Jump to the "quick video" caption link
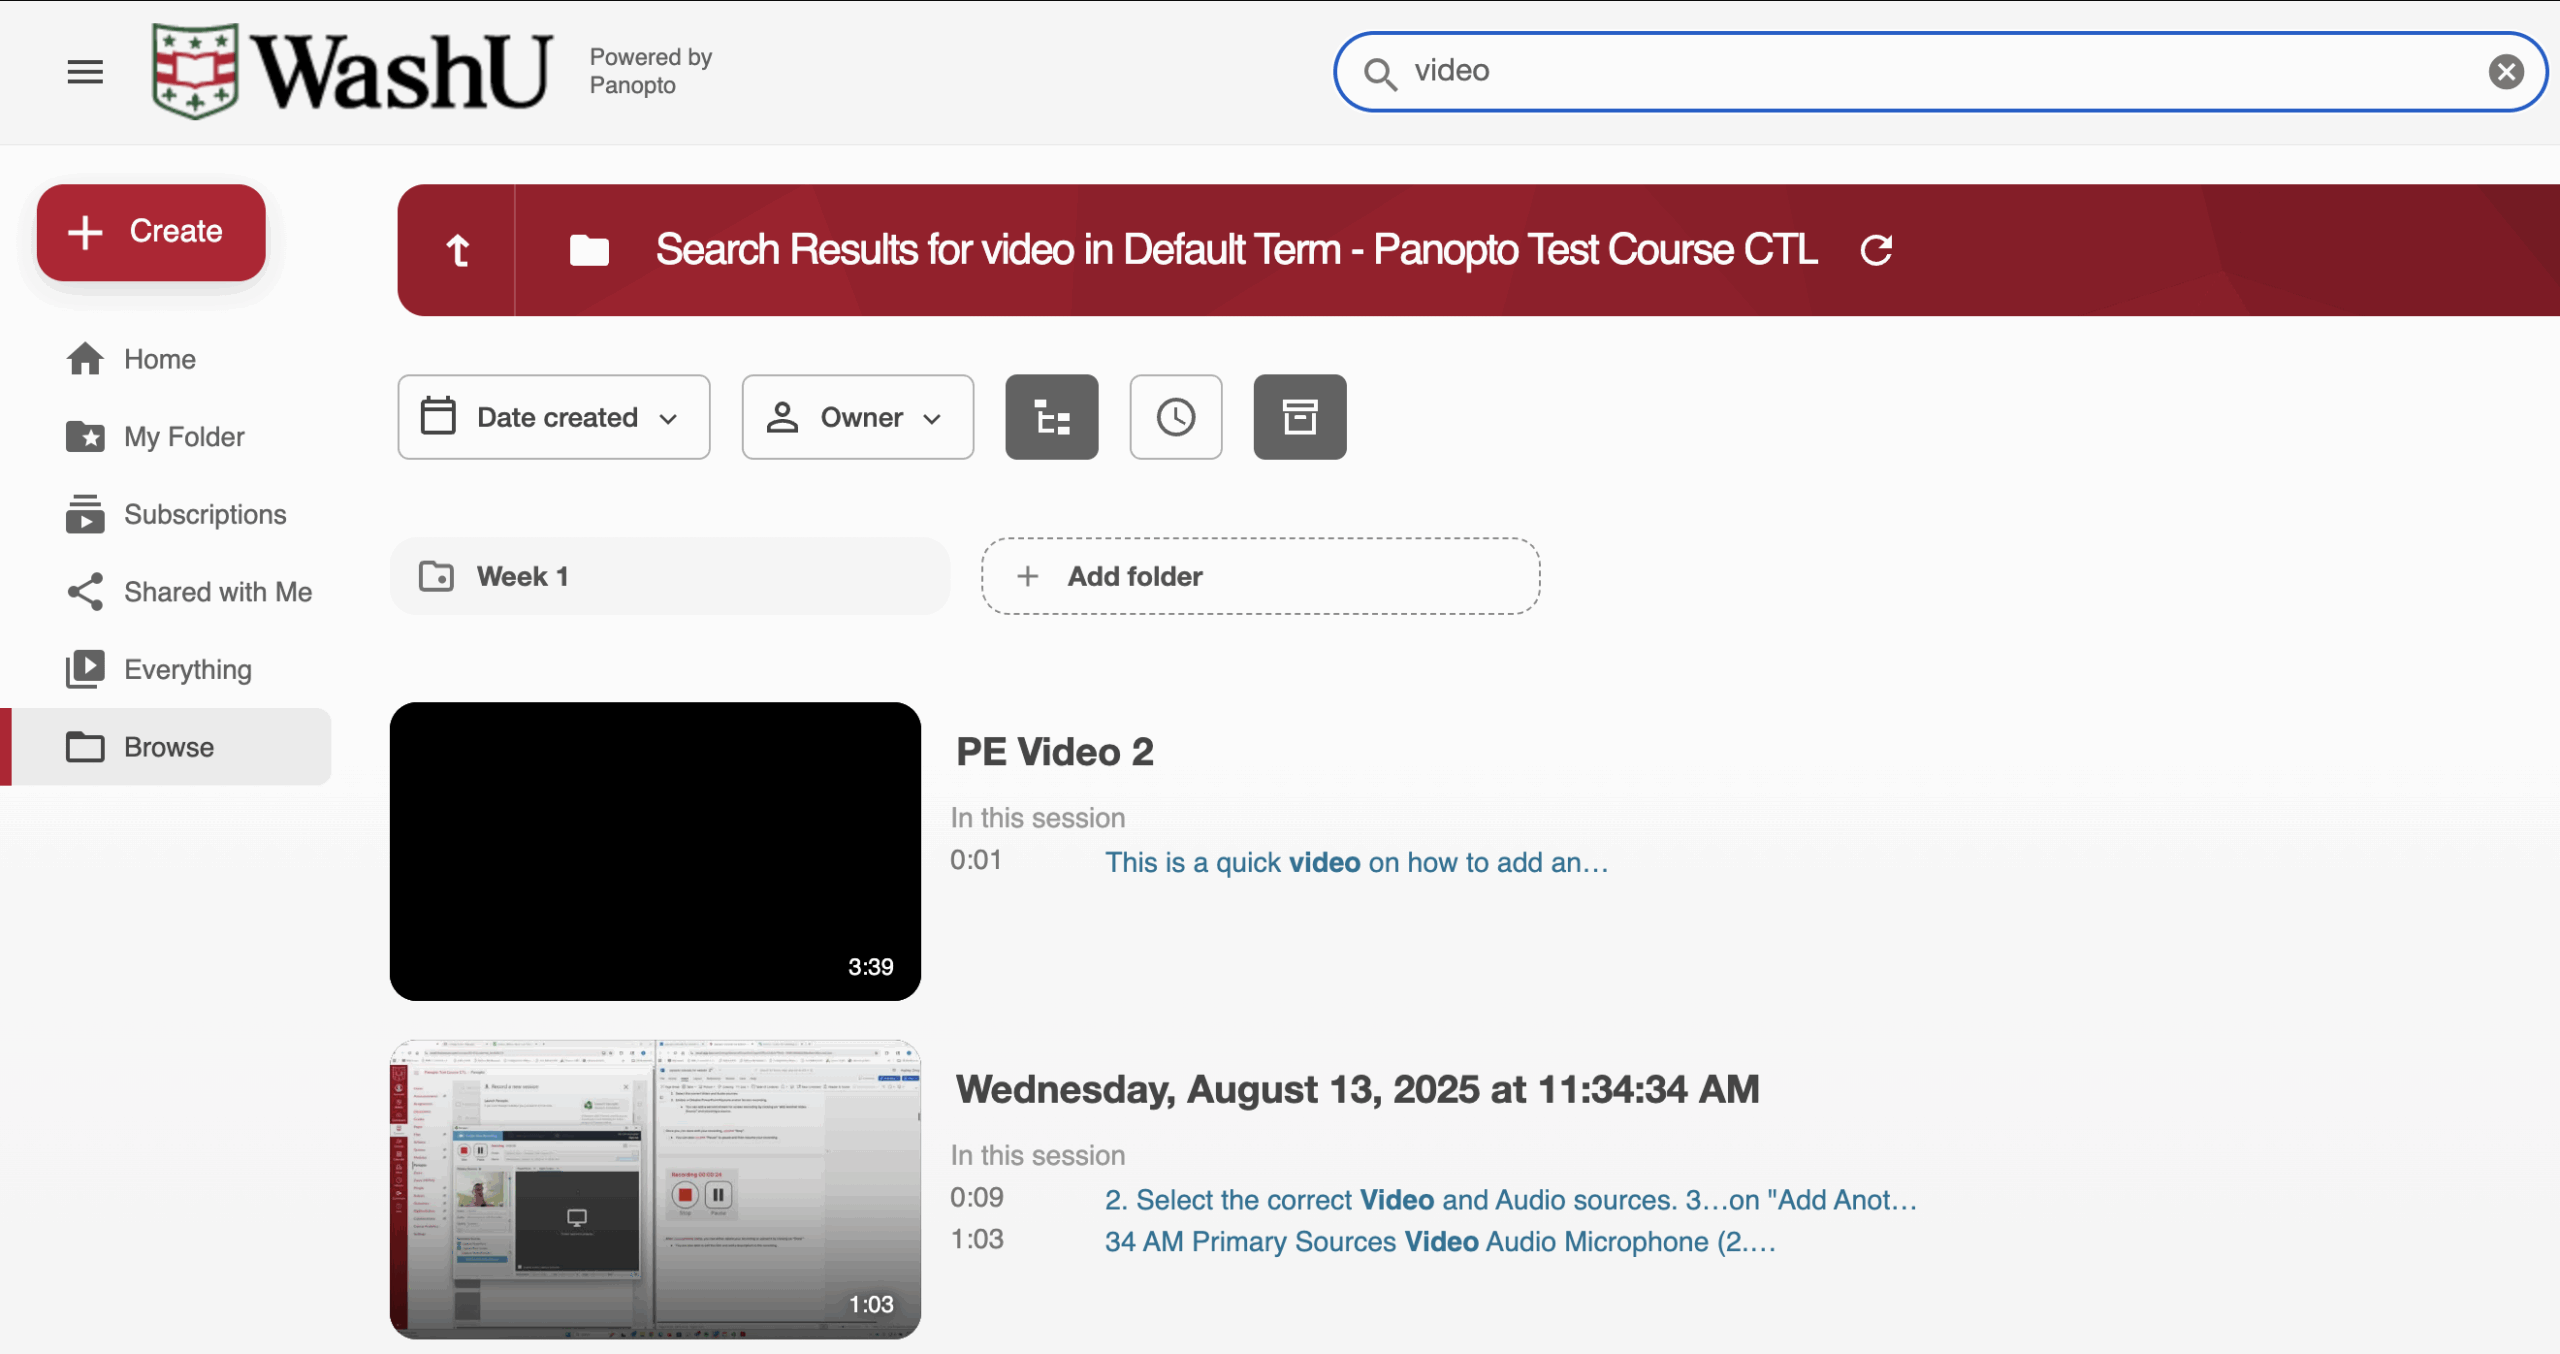Viewport: 2560px width, 1354px height. (x=1356, y=862)
